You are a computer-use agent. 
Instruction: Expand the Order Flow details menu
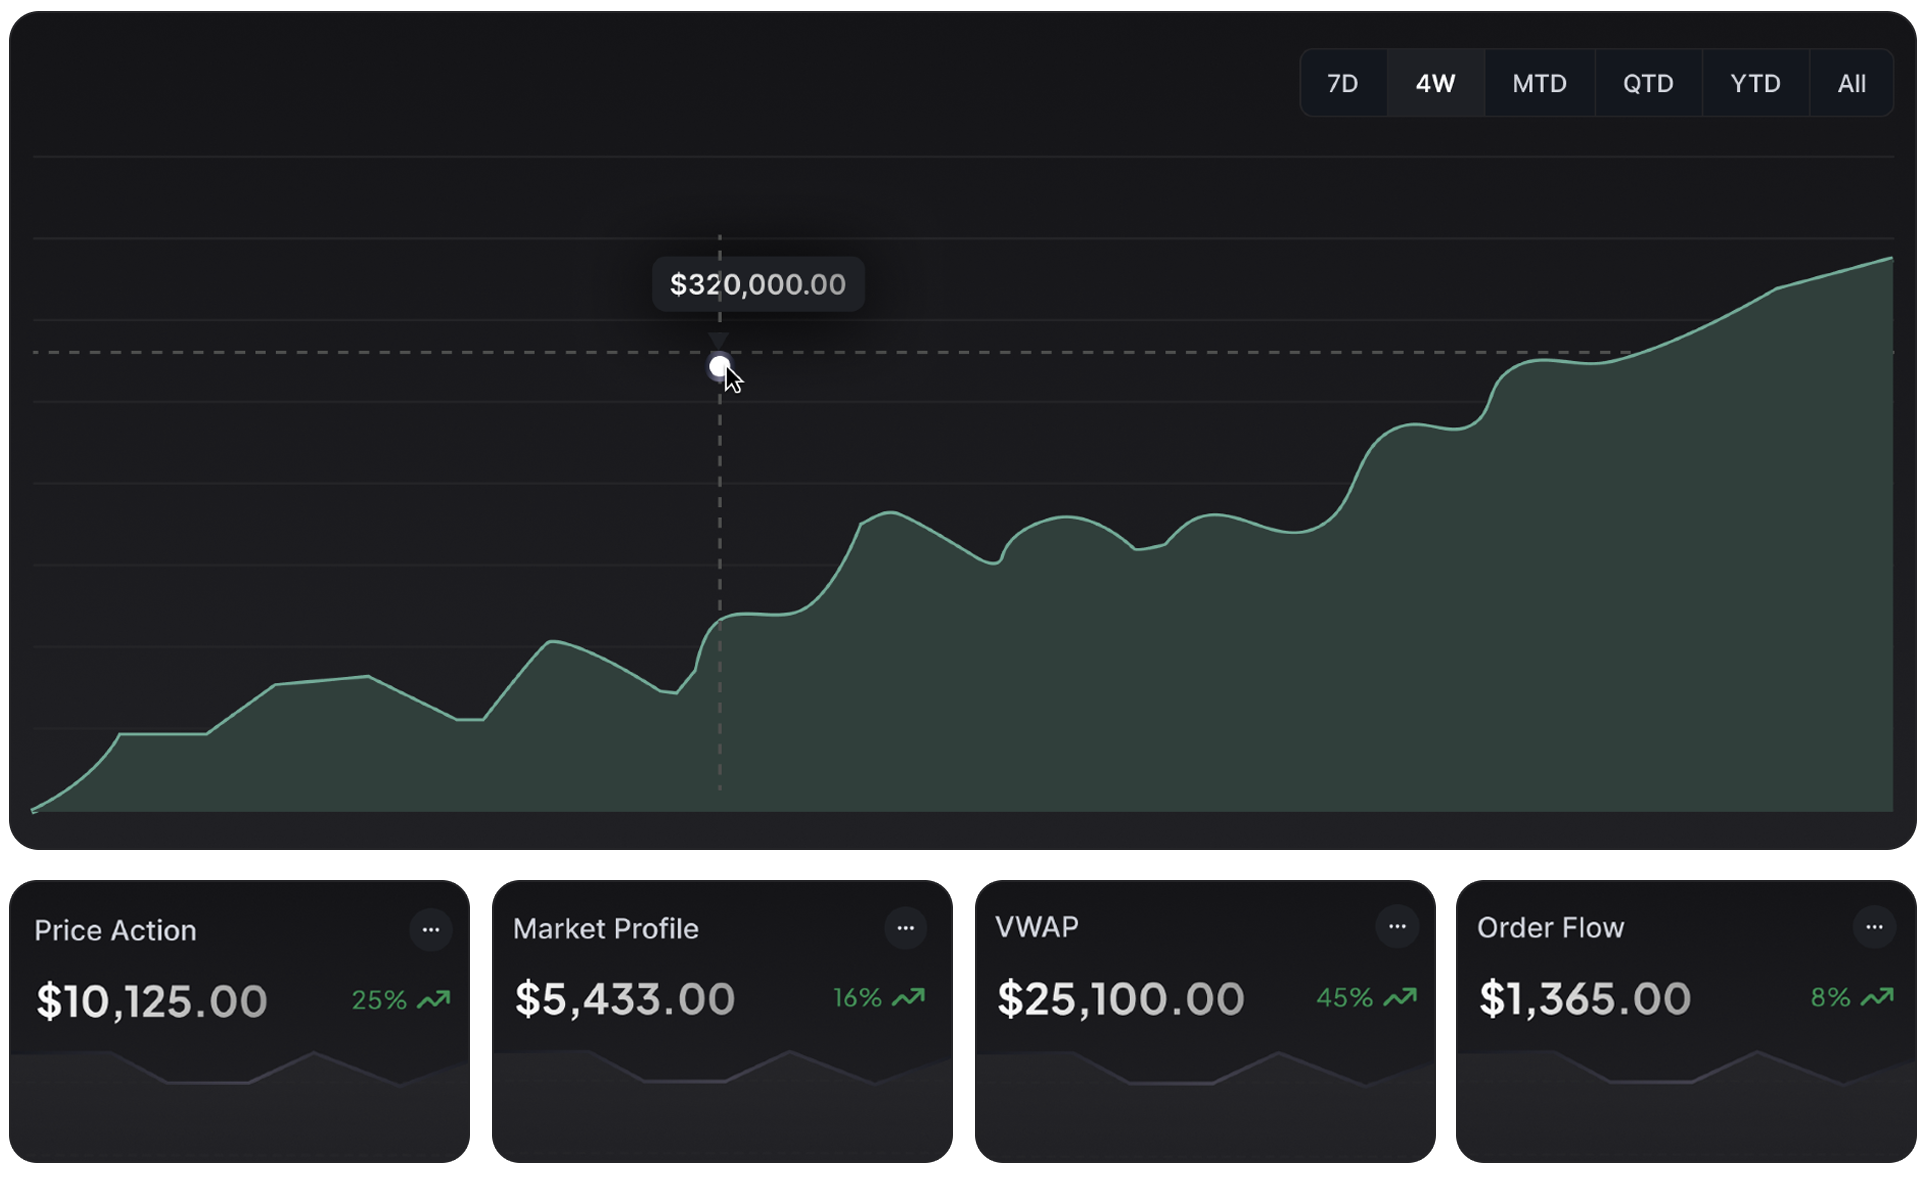(1876, 926)
